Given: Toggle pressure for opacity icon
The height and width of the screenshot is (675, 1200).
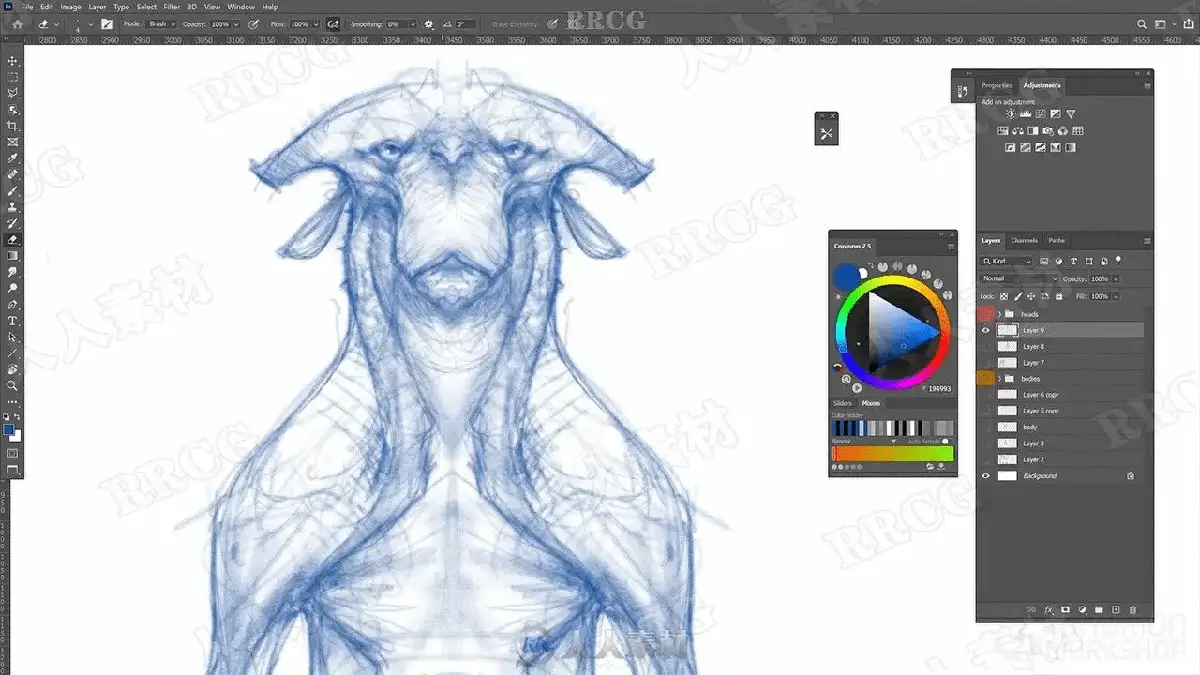Looking at the screenshot, I should pos(253,23).
